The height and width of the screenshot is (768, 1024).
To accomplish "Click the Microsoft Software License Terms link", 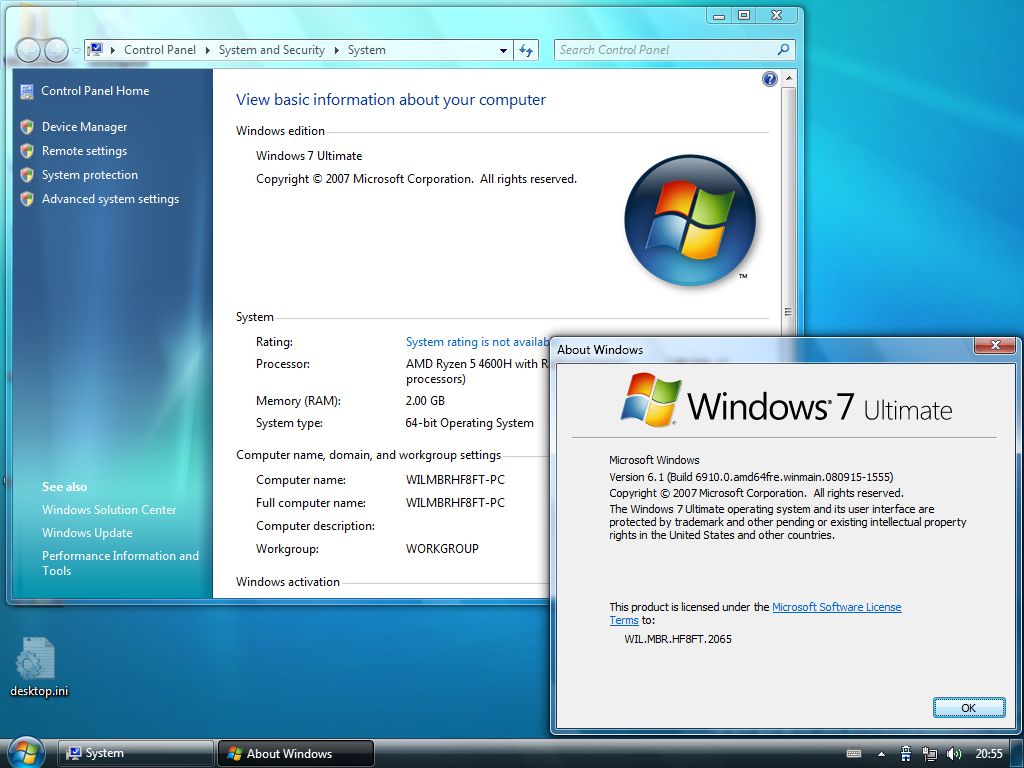I will click(756, 613).
